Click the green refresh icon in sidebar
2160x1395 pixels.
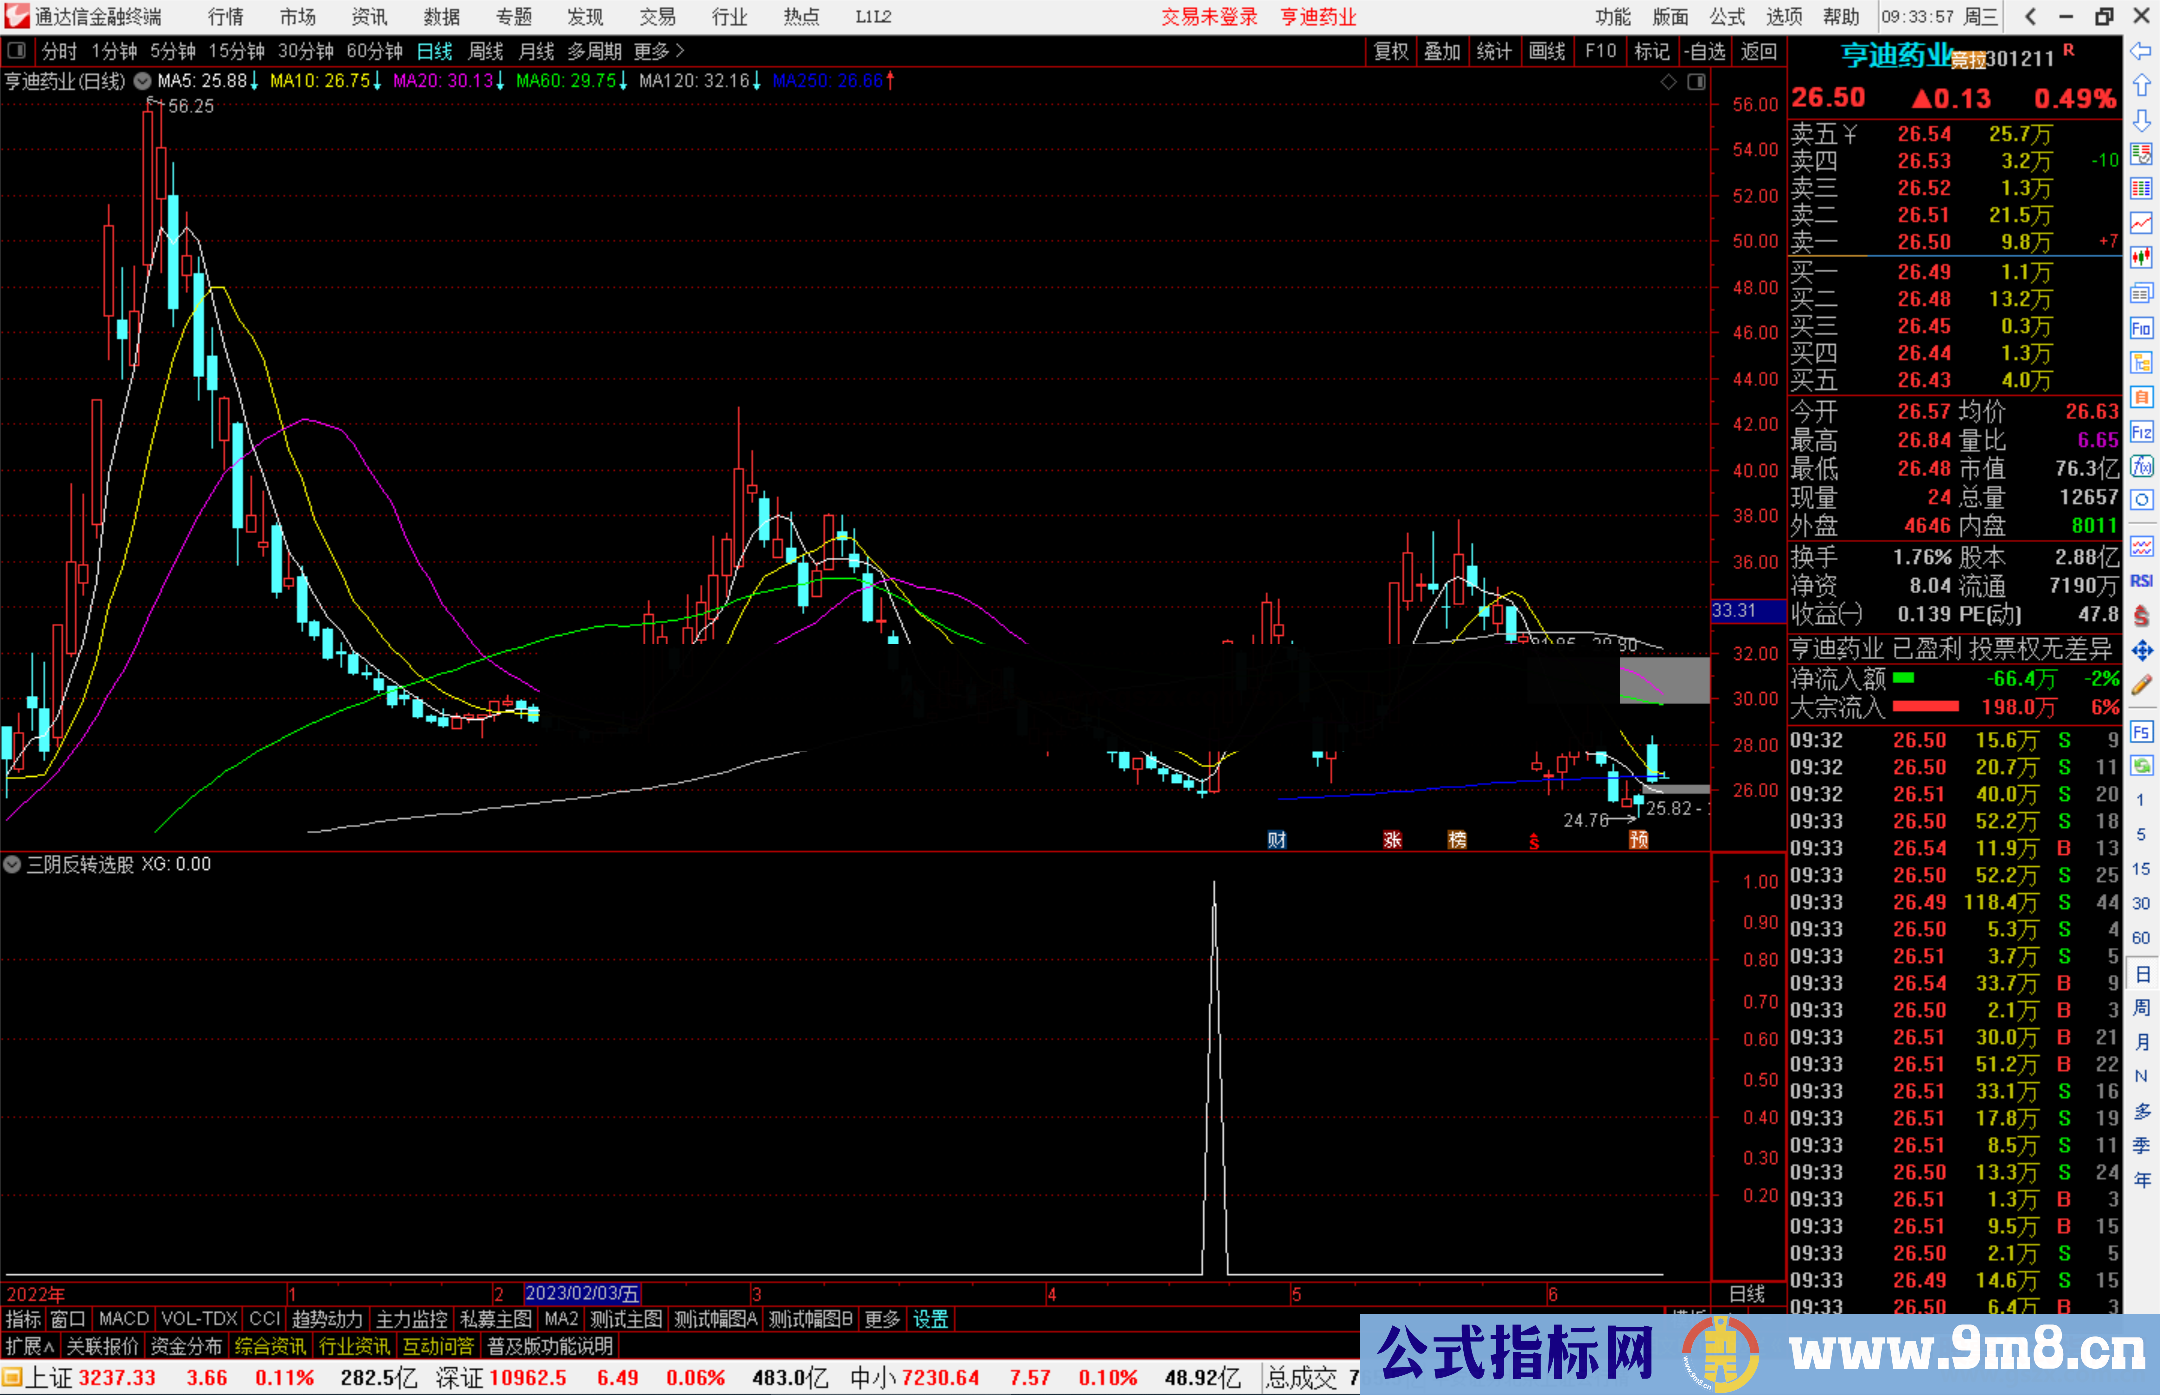tap(2141, 766)
